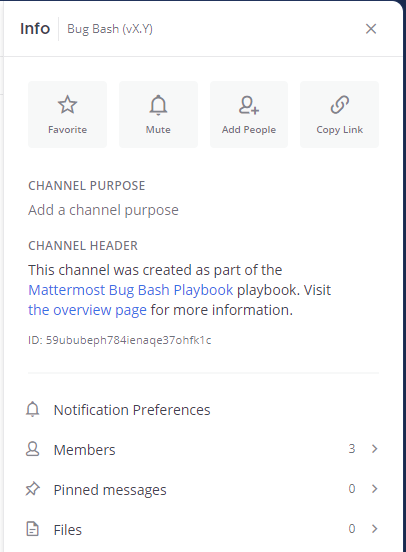Click the Add People icon
Viewport: 406px width, 552px height.
click(x=249, y=105)
